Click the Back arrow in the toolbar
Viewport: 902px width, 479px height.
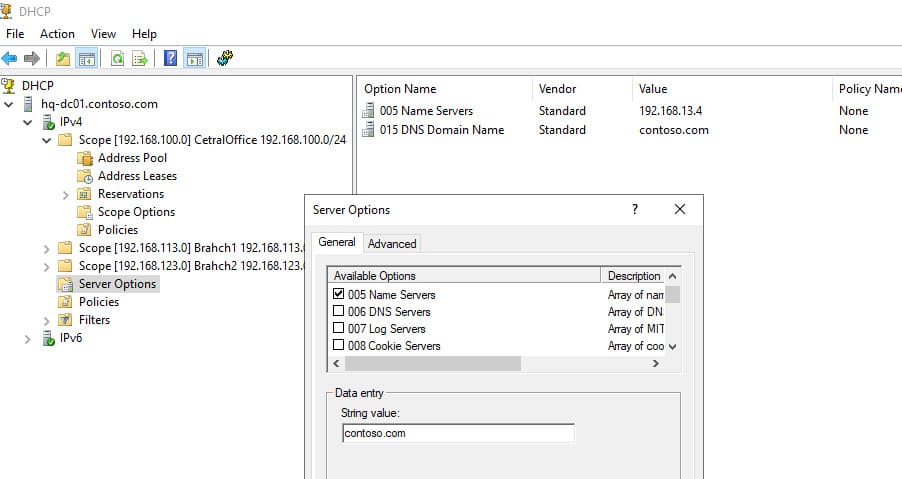[x=10, y=59]
